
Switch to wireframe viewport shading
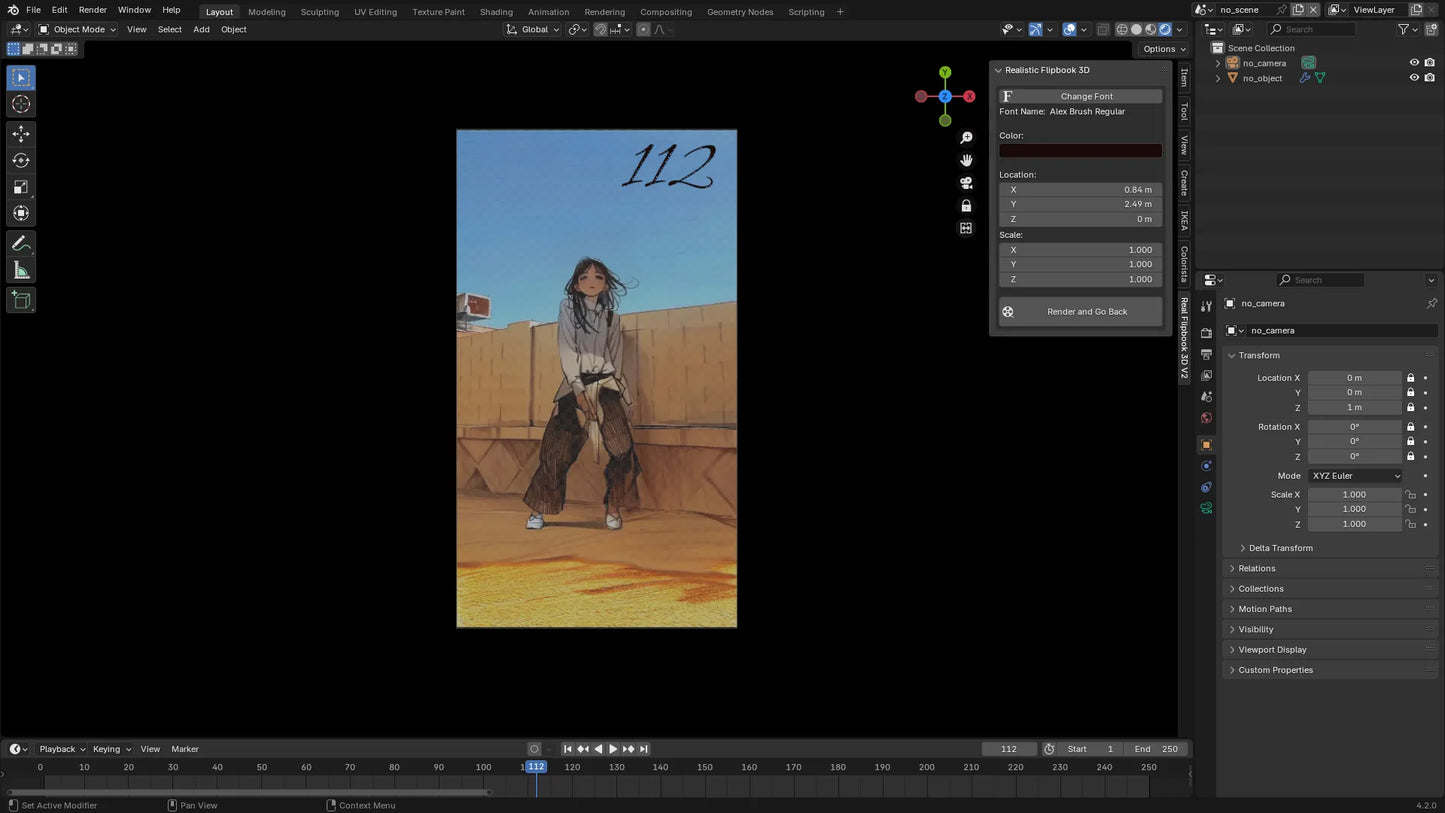coord(1122,29)
